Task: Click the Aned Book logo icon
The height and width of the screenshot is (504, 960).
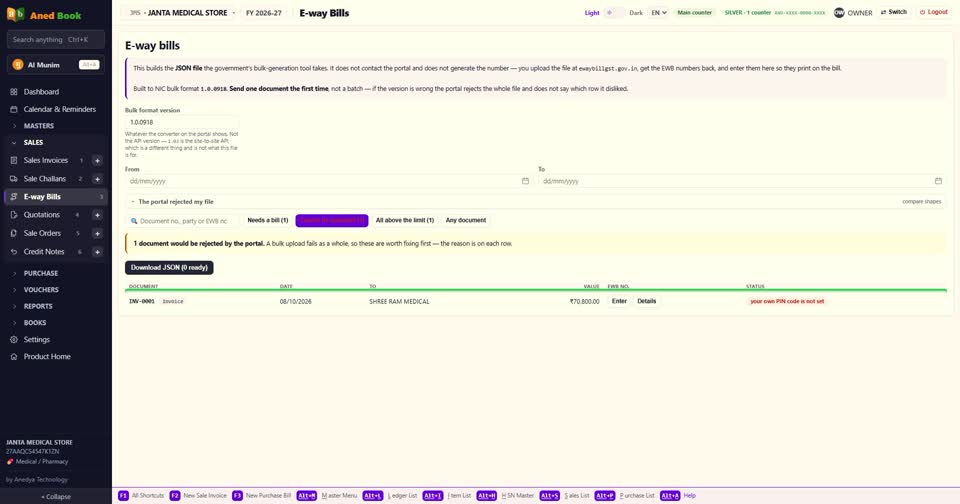Action: (x=15, y=14)
